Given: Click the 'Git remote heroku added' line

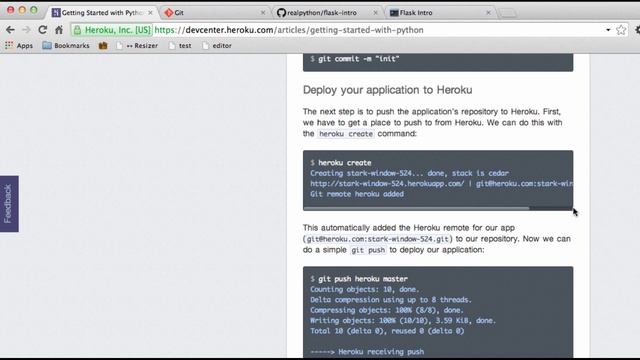Looking at the screenshot, I should [357, 194].
